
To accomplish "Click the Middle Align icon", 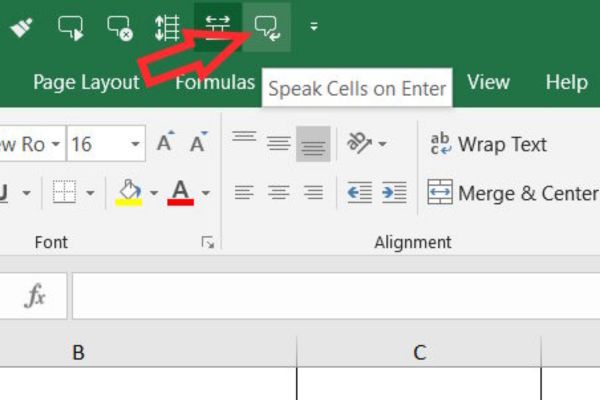I will pyautogui.click(x=279, y=144).
